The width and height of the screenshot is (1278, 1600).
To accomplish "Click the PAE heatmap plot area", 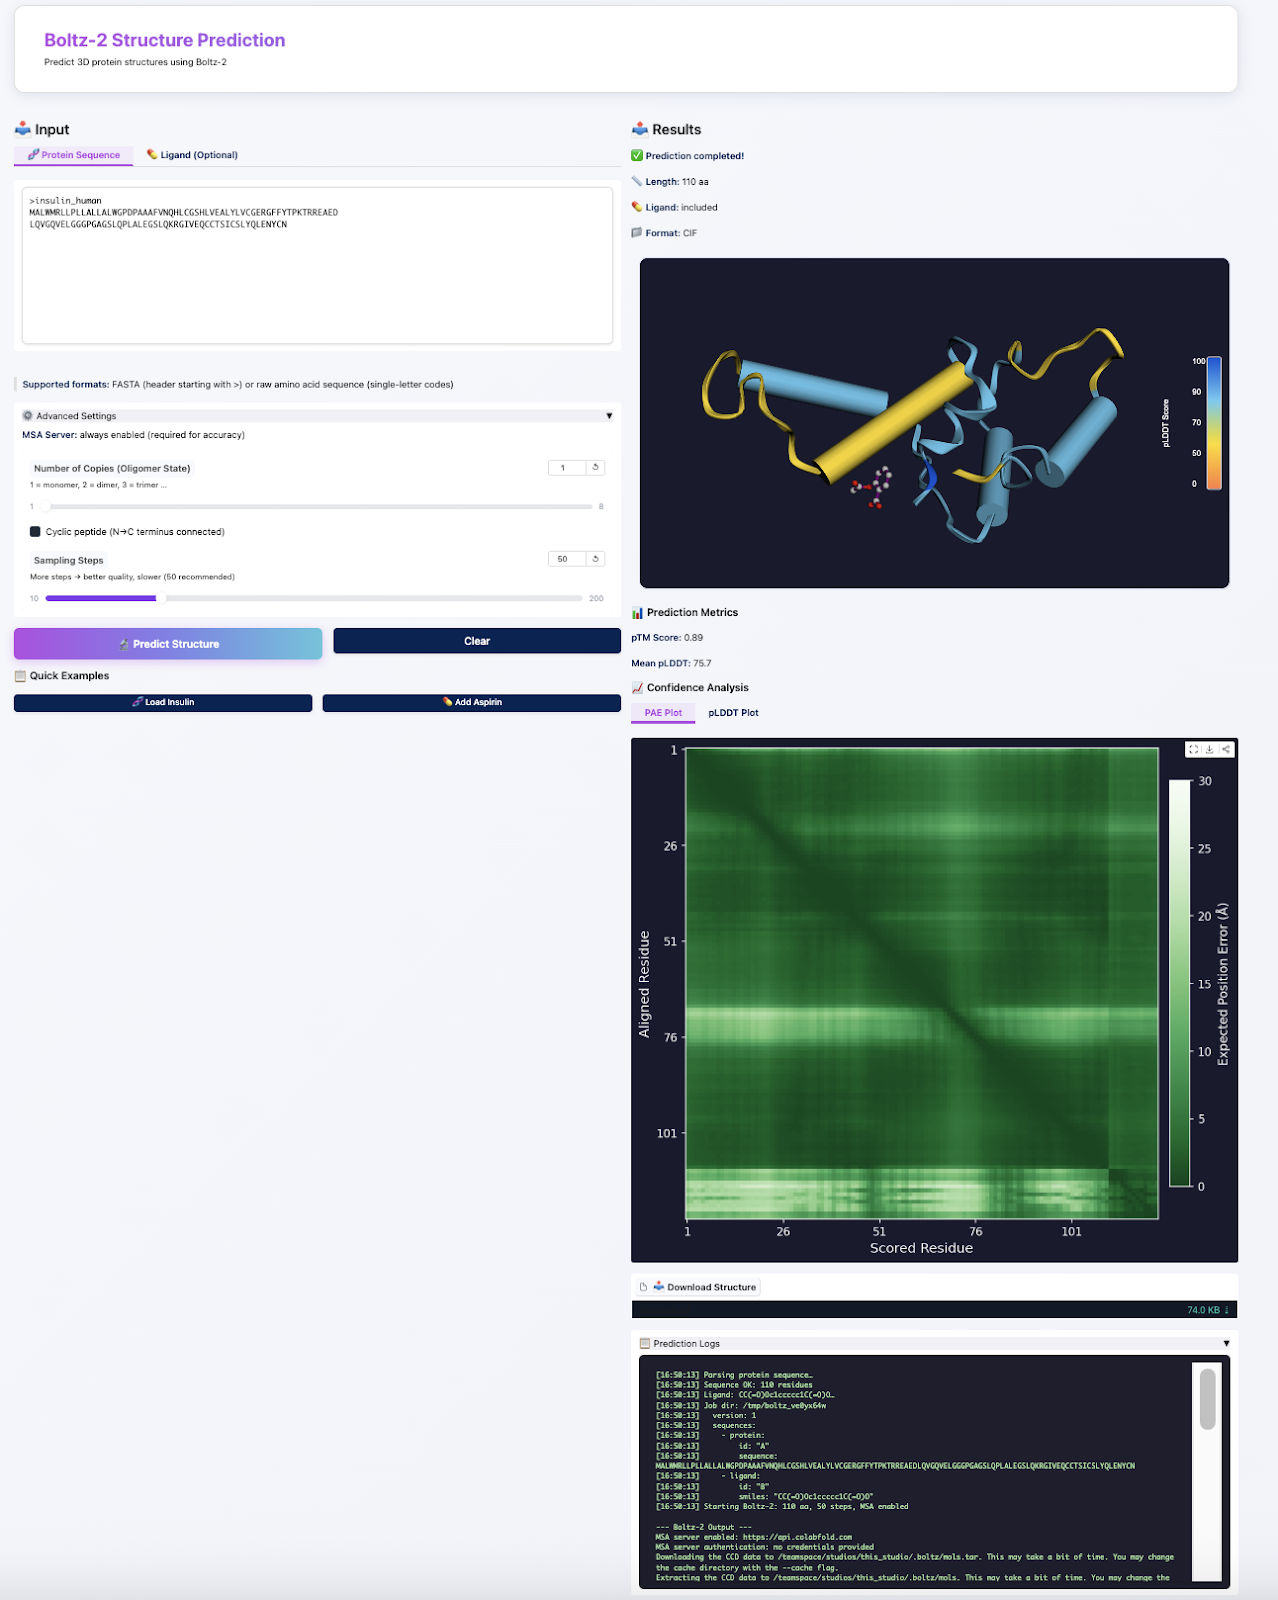I will 922,983.
